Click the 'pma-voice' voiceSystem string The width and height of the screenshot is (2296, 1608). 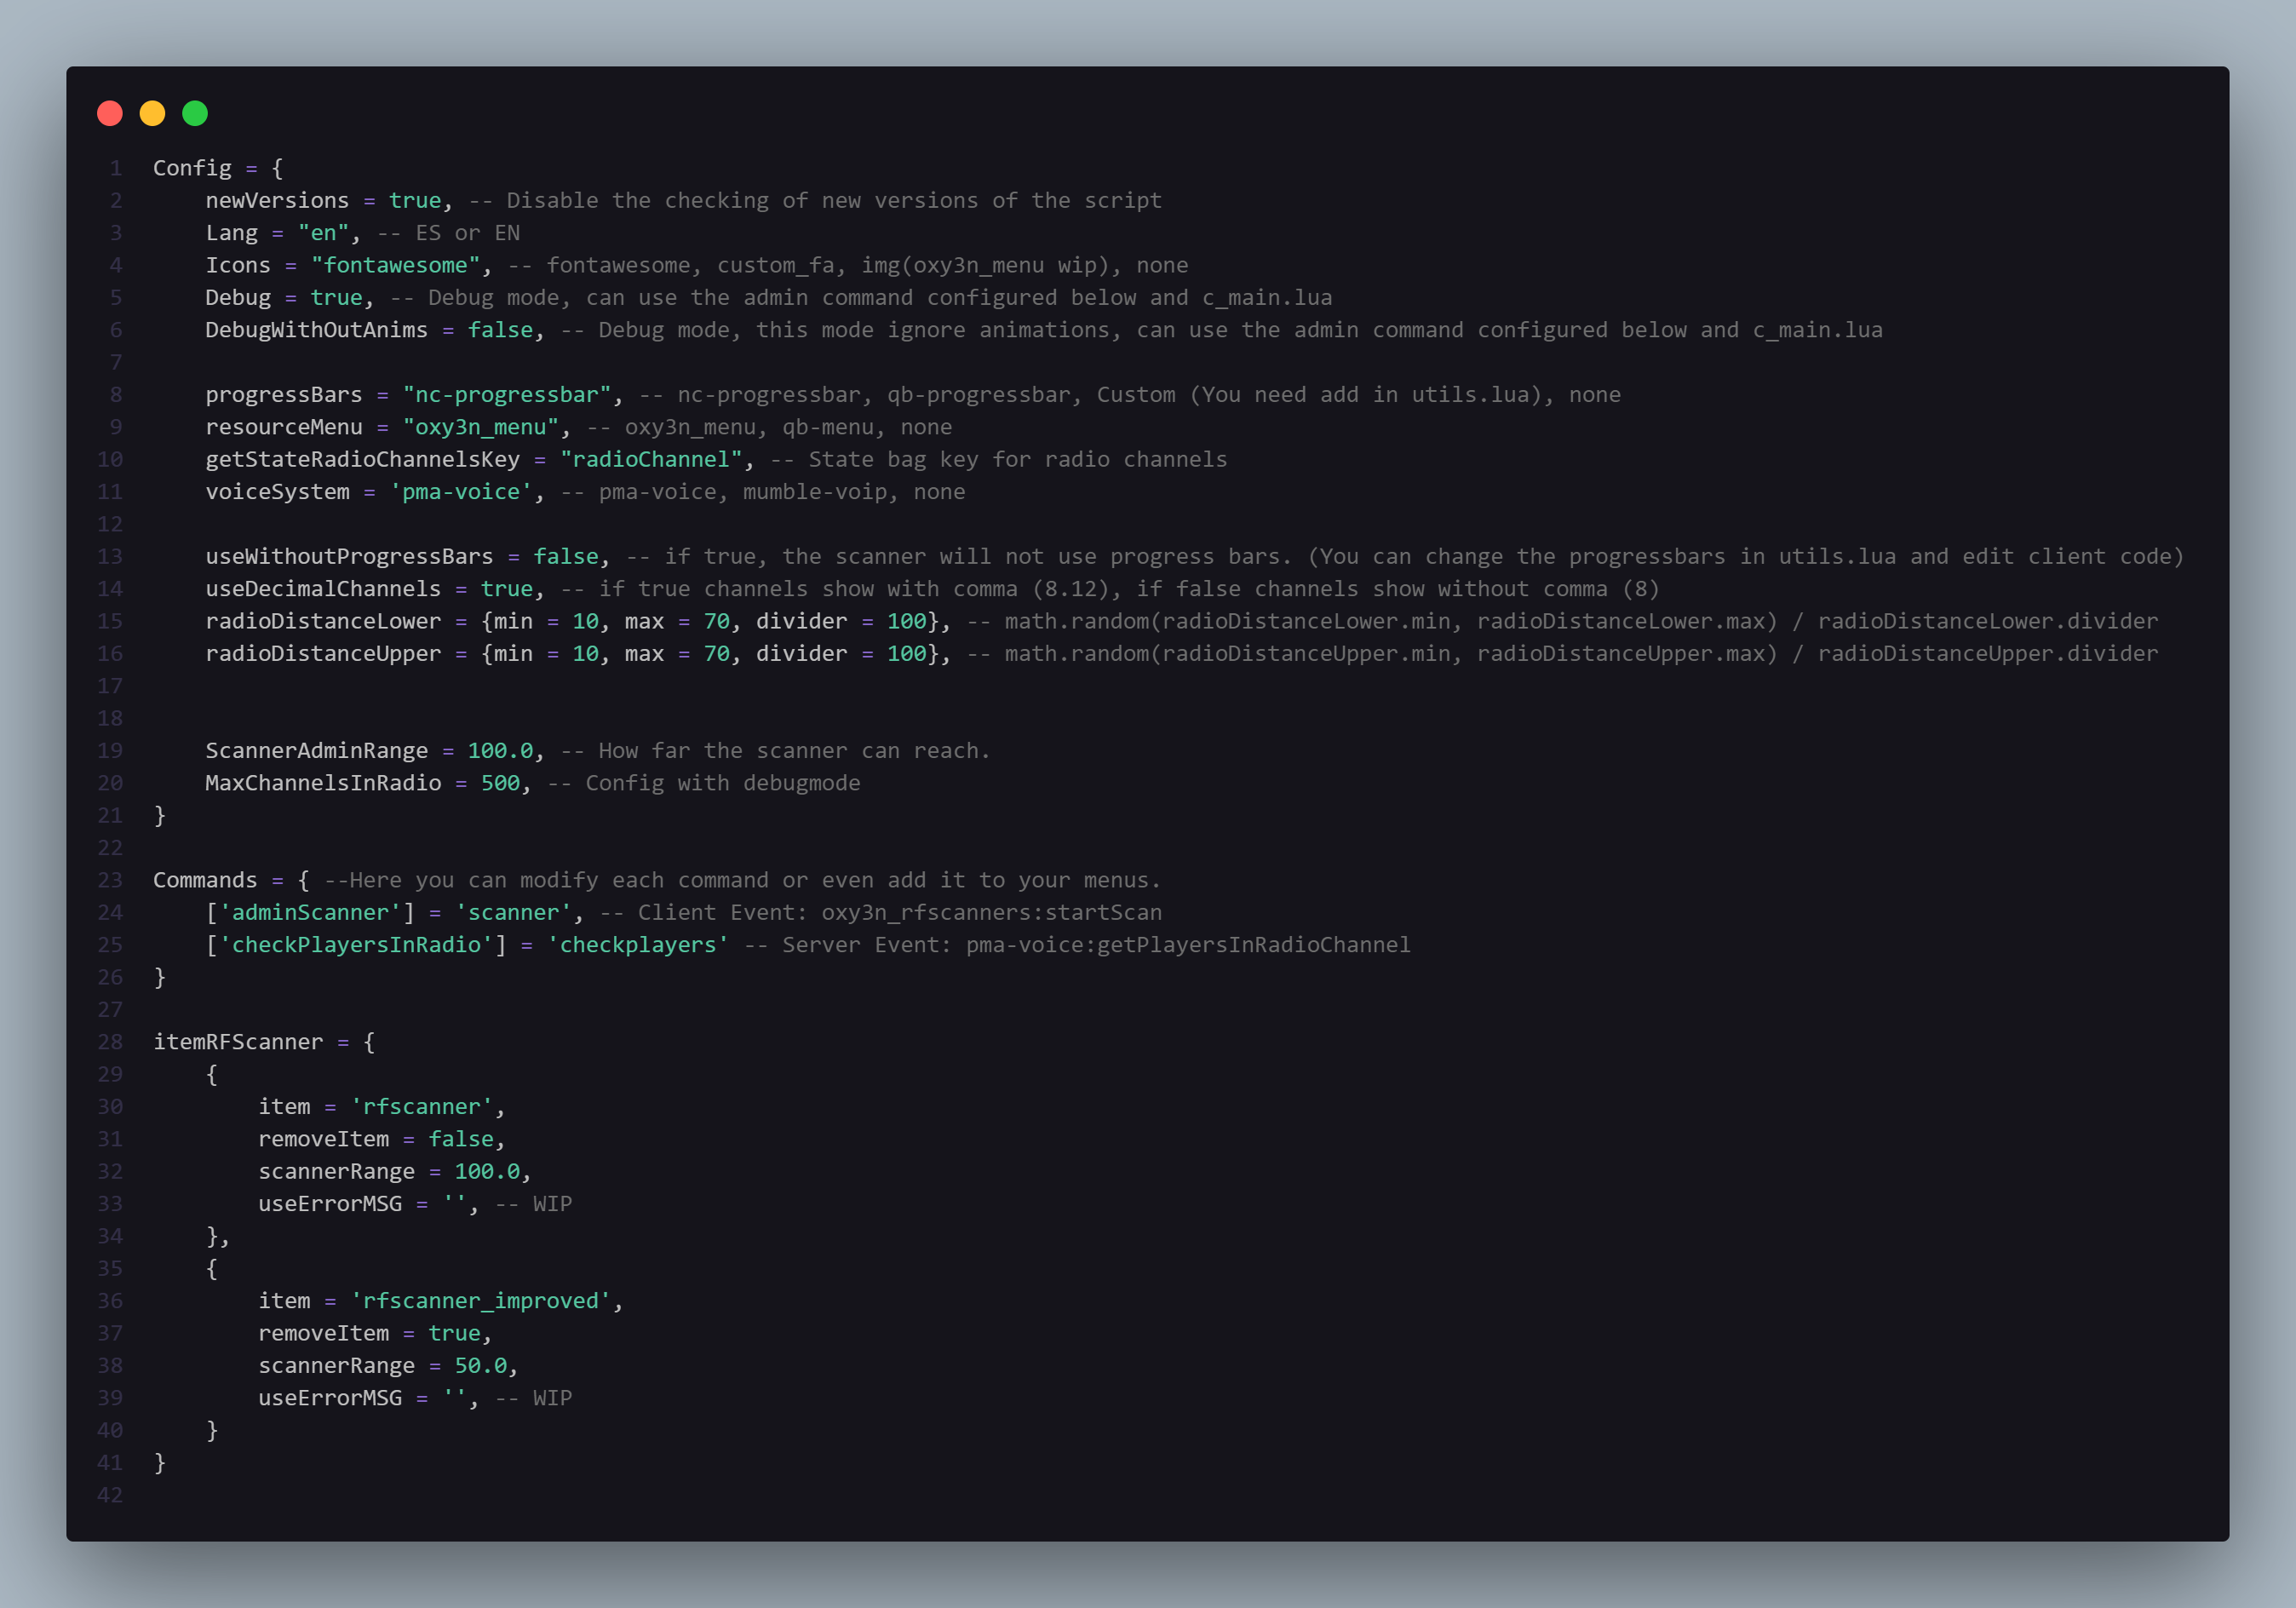click(x=461, y=492)
